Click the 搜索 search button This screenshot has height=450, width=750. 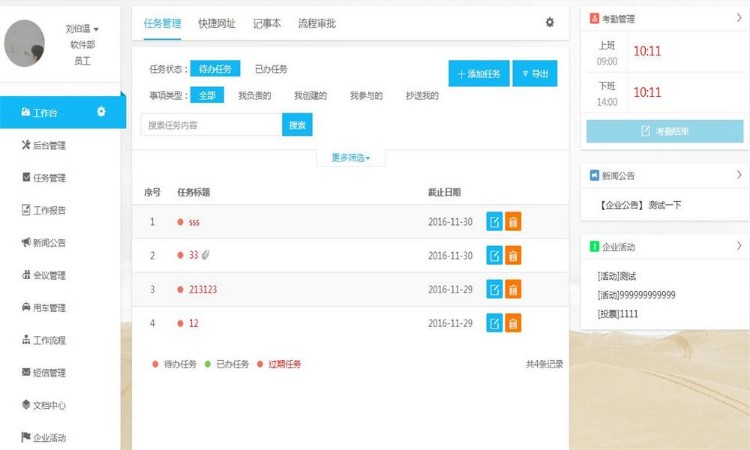(297, 125)
